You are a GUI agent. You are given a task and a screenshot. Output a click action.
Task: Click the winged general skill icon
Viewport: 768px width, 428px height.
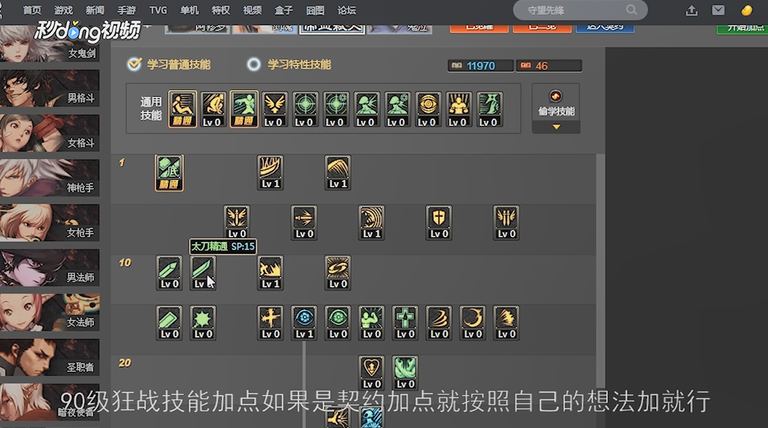274,109
